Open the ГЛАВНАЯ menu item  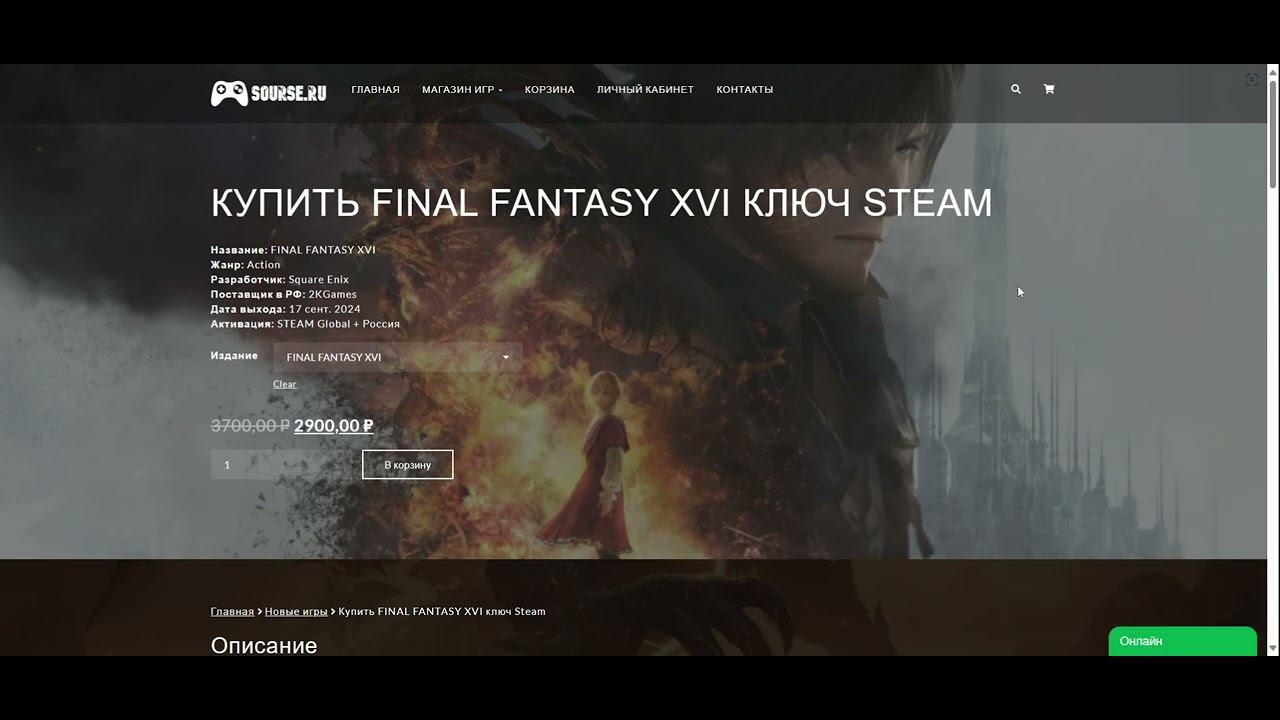coord(375,90)
